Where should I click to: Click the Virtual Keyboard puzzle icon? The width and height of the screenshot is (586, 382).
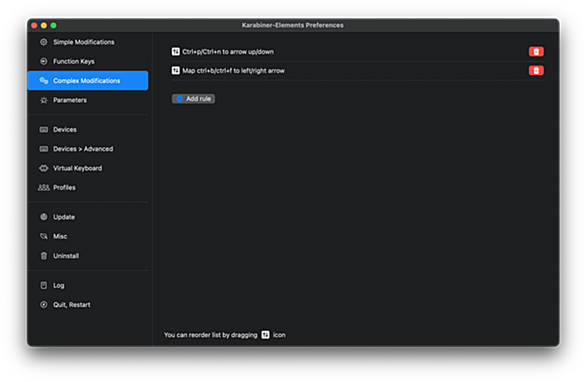point(44,168)
